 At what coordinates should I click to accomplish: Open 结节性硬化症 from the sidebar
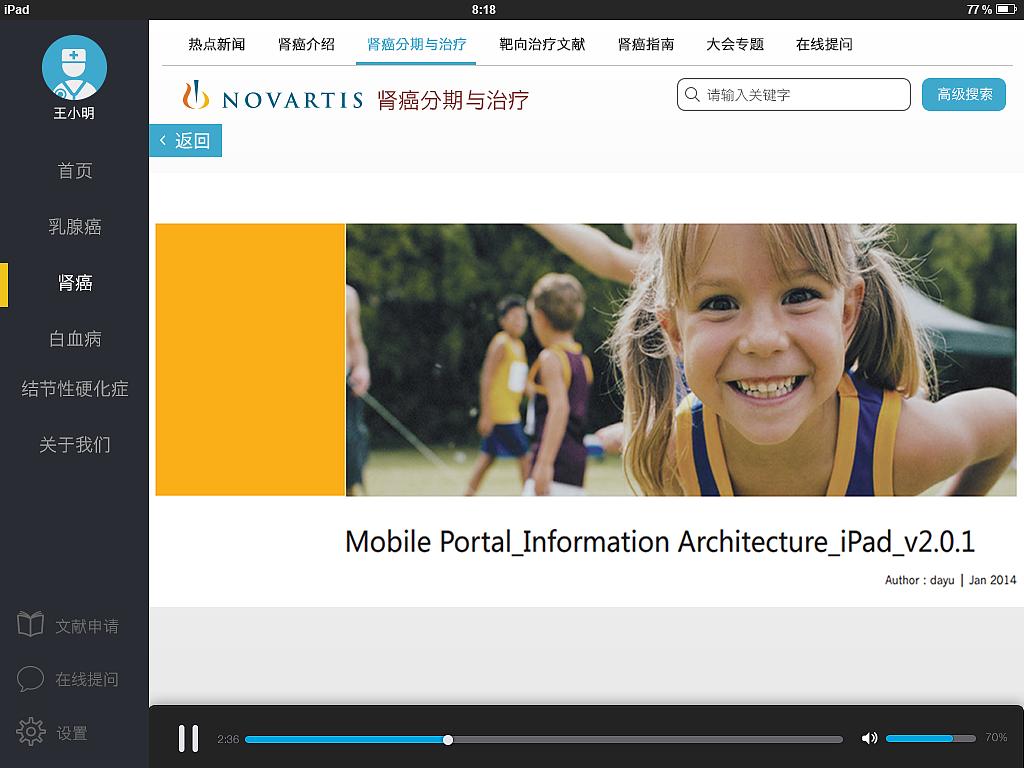pyautogui.click(x=74, y=389)
